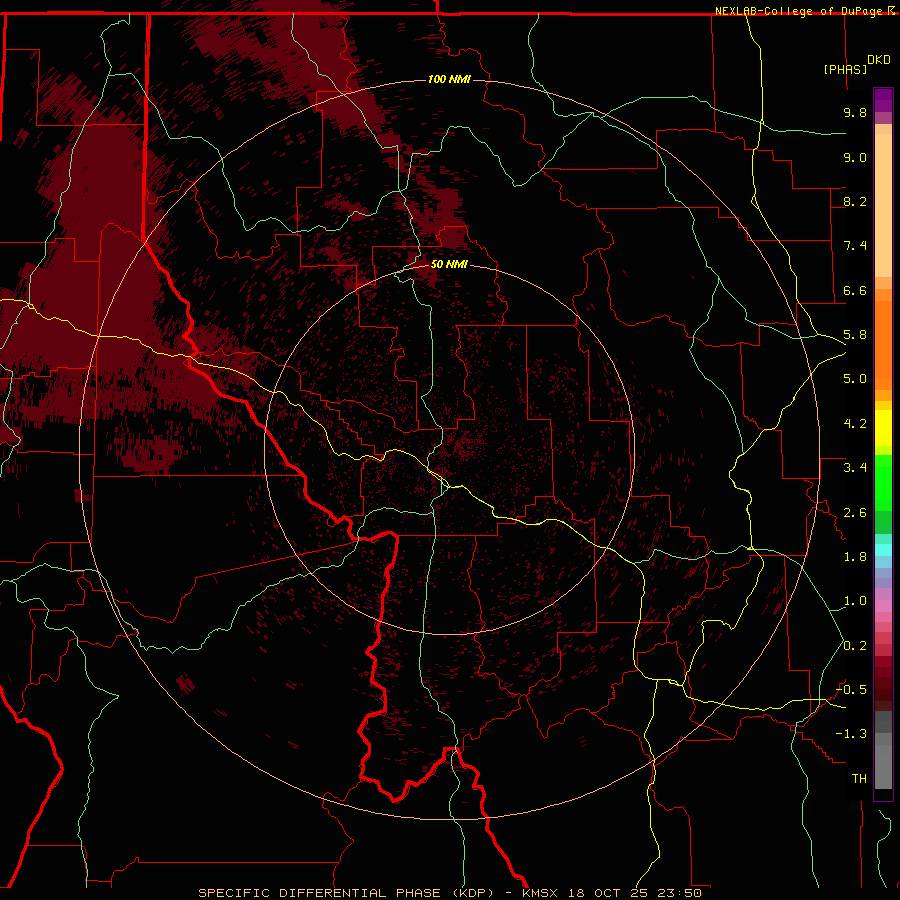Click the 5.0 legend value
This screenshot has width=900, height=900.
(855, 379)
